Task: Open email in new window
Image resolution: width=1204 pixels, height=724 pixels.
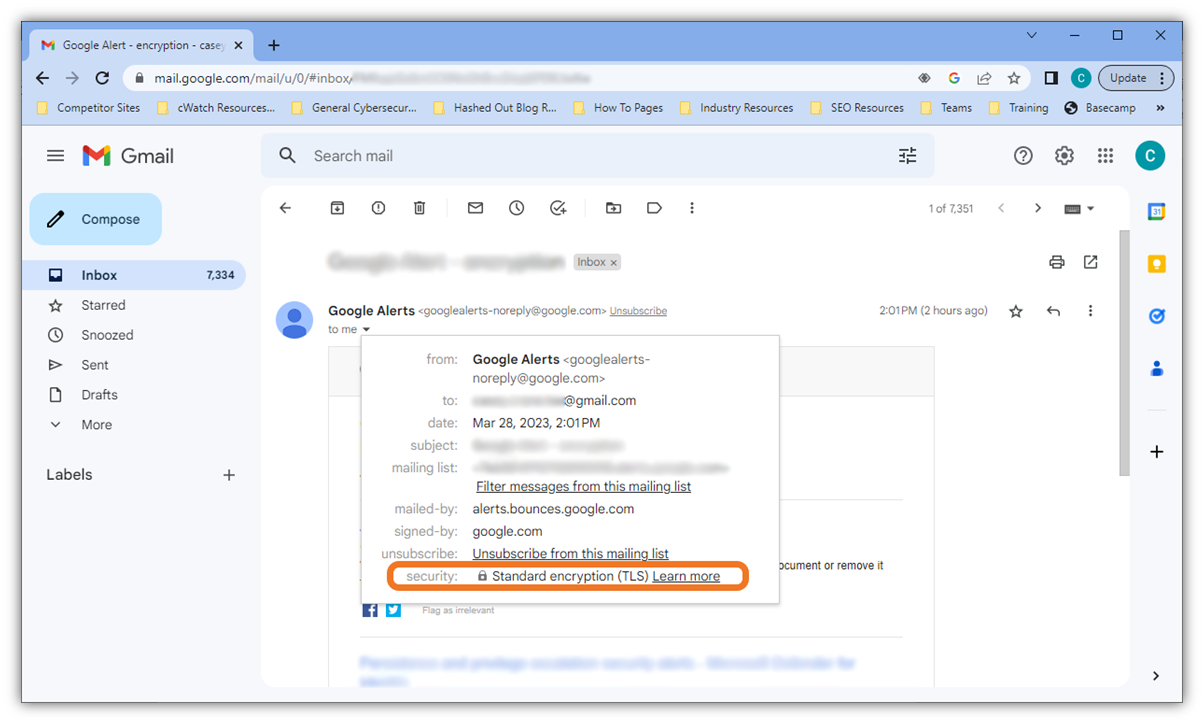Action: pos(1090,261)
